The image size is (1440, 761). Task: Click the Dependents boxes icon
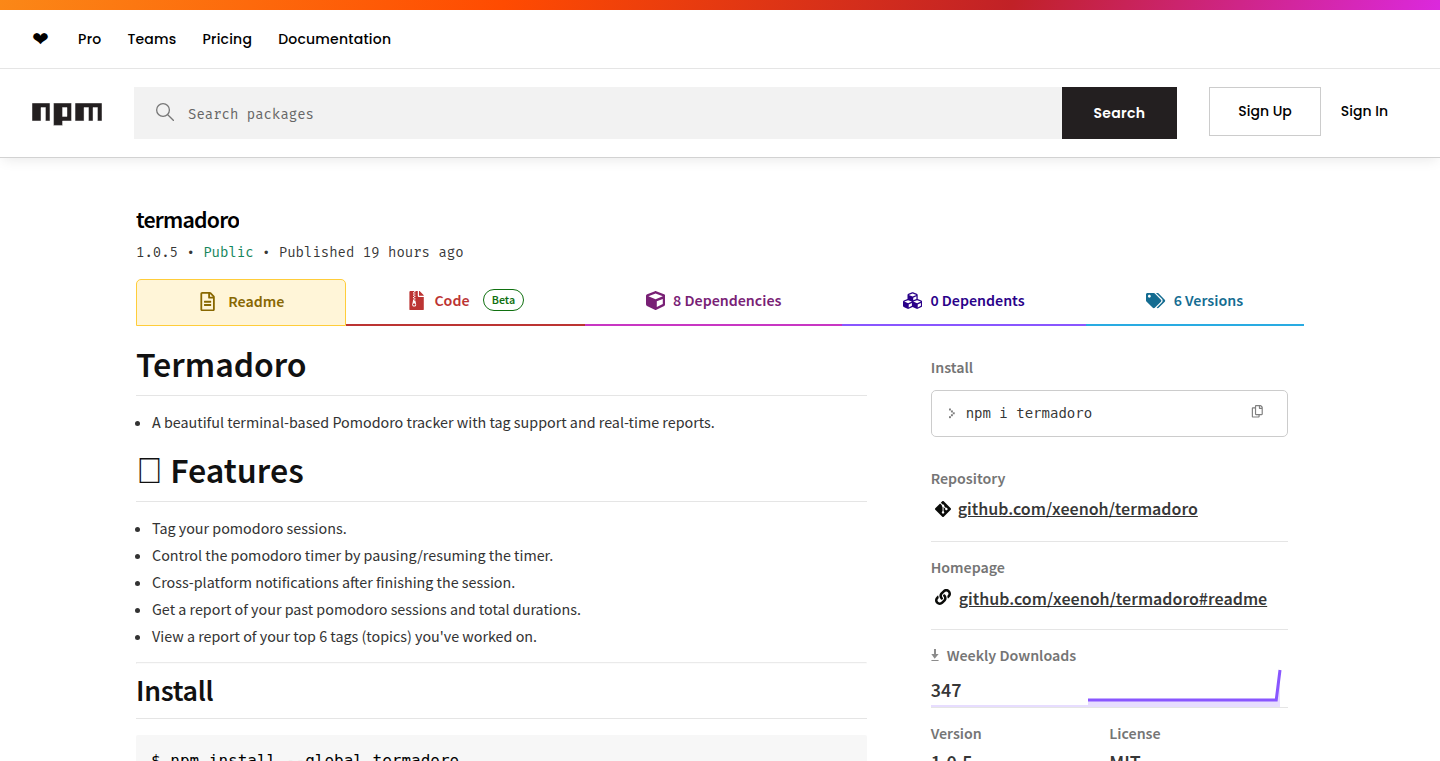912,301
